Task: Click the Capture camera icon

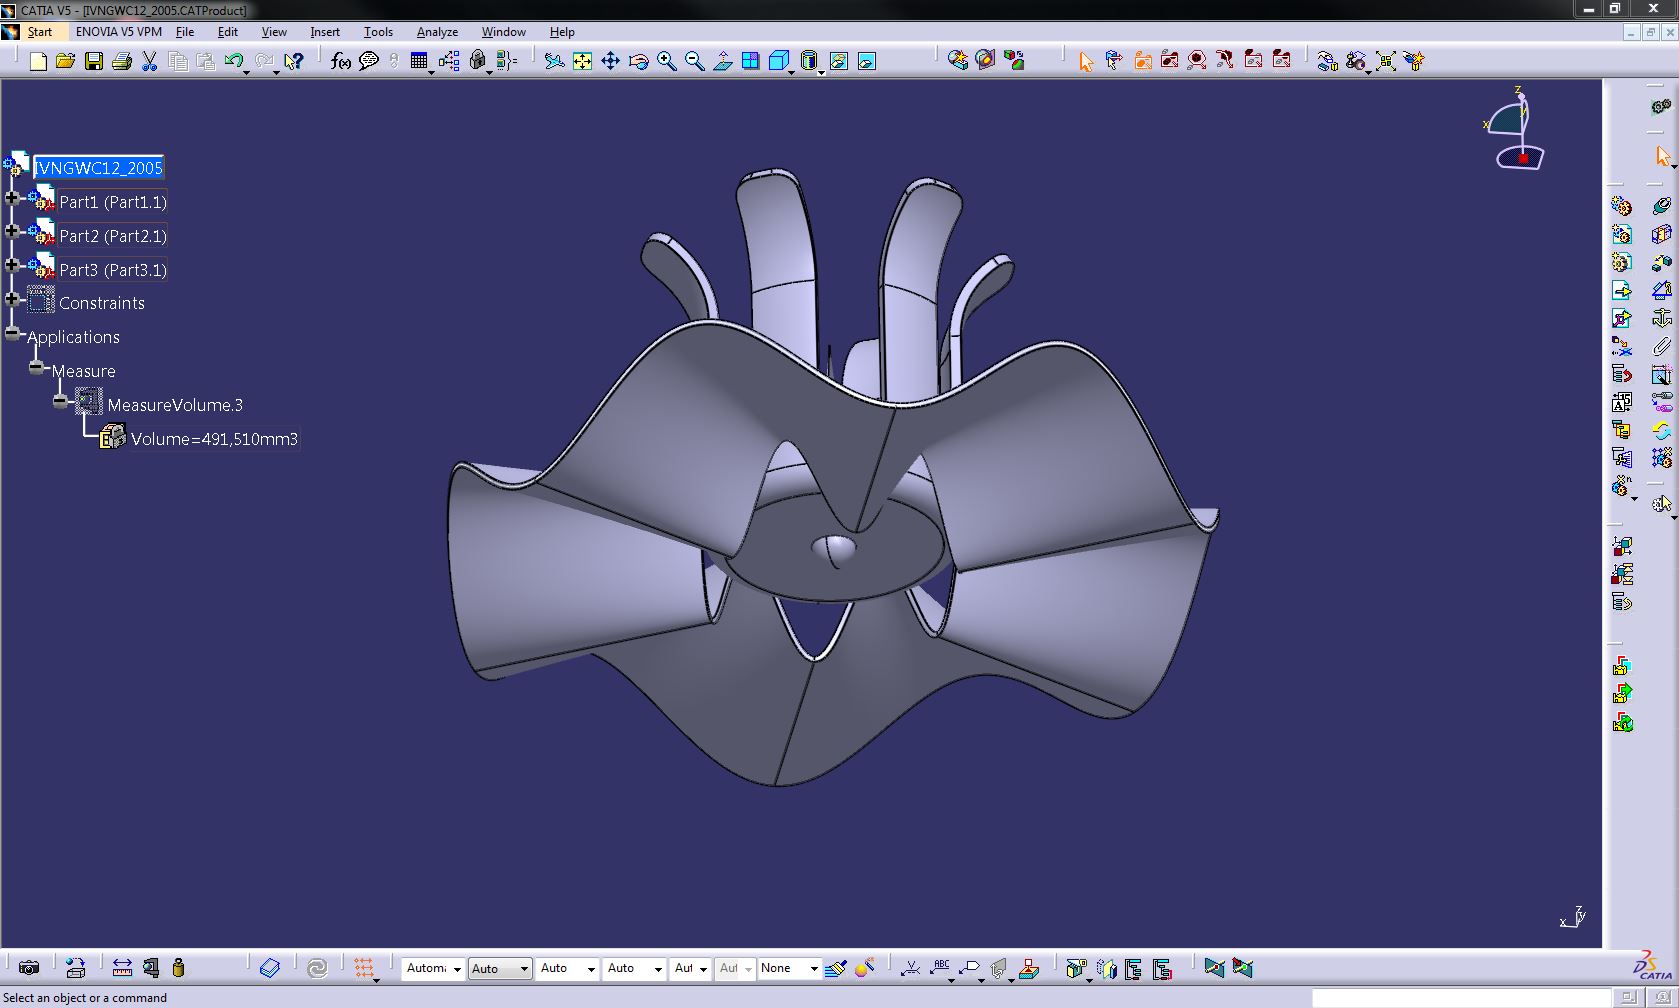Action: pos(29,968)
